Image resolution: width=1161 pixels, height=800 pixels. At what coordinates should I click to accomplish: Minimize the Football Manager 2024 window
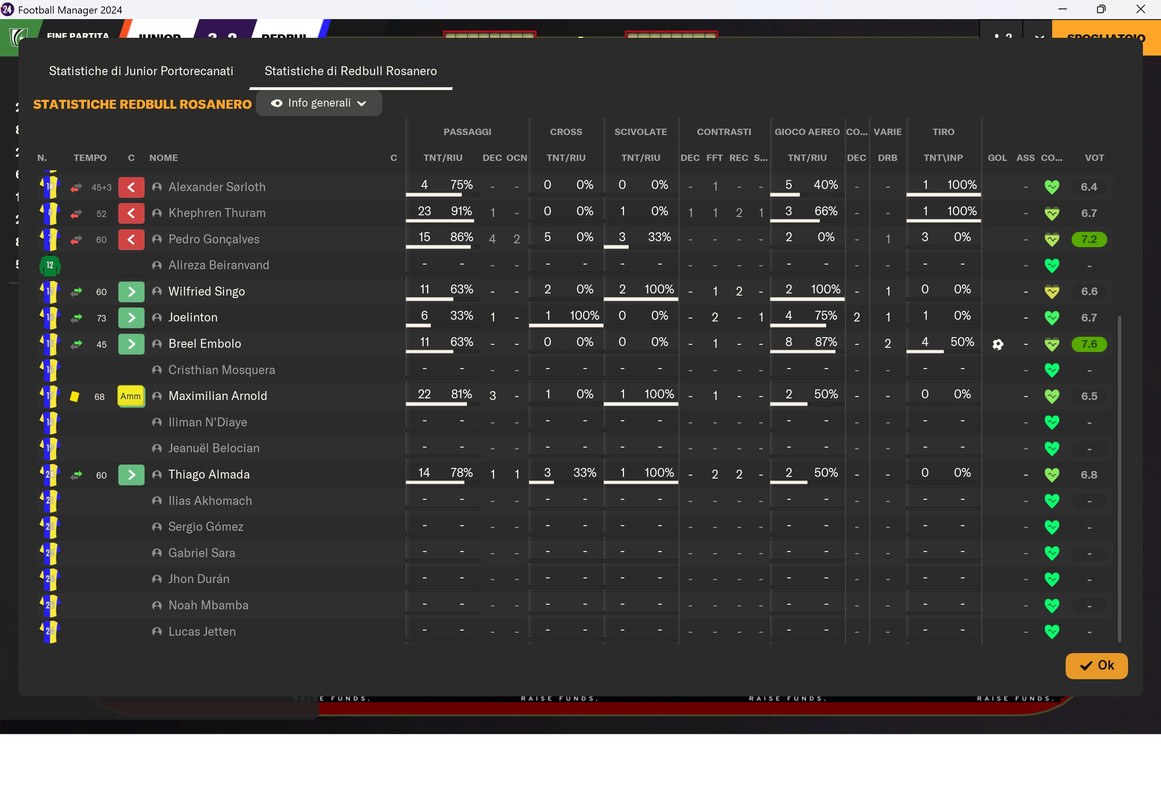[1063, 9]
